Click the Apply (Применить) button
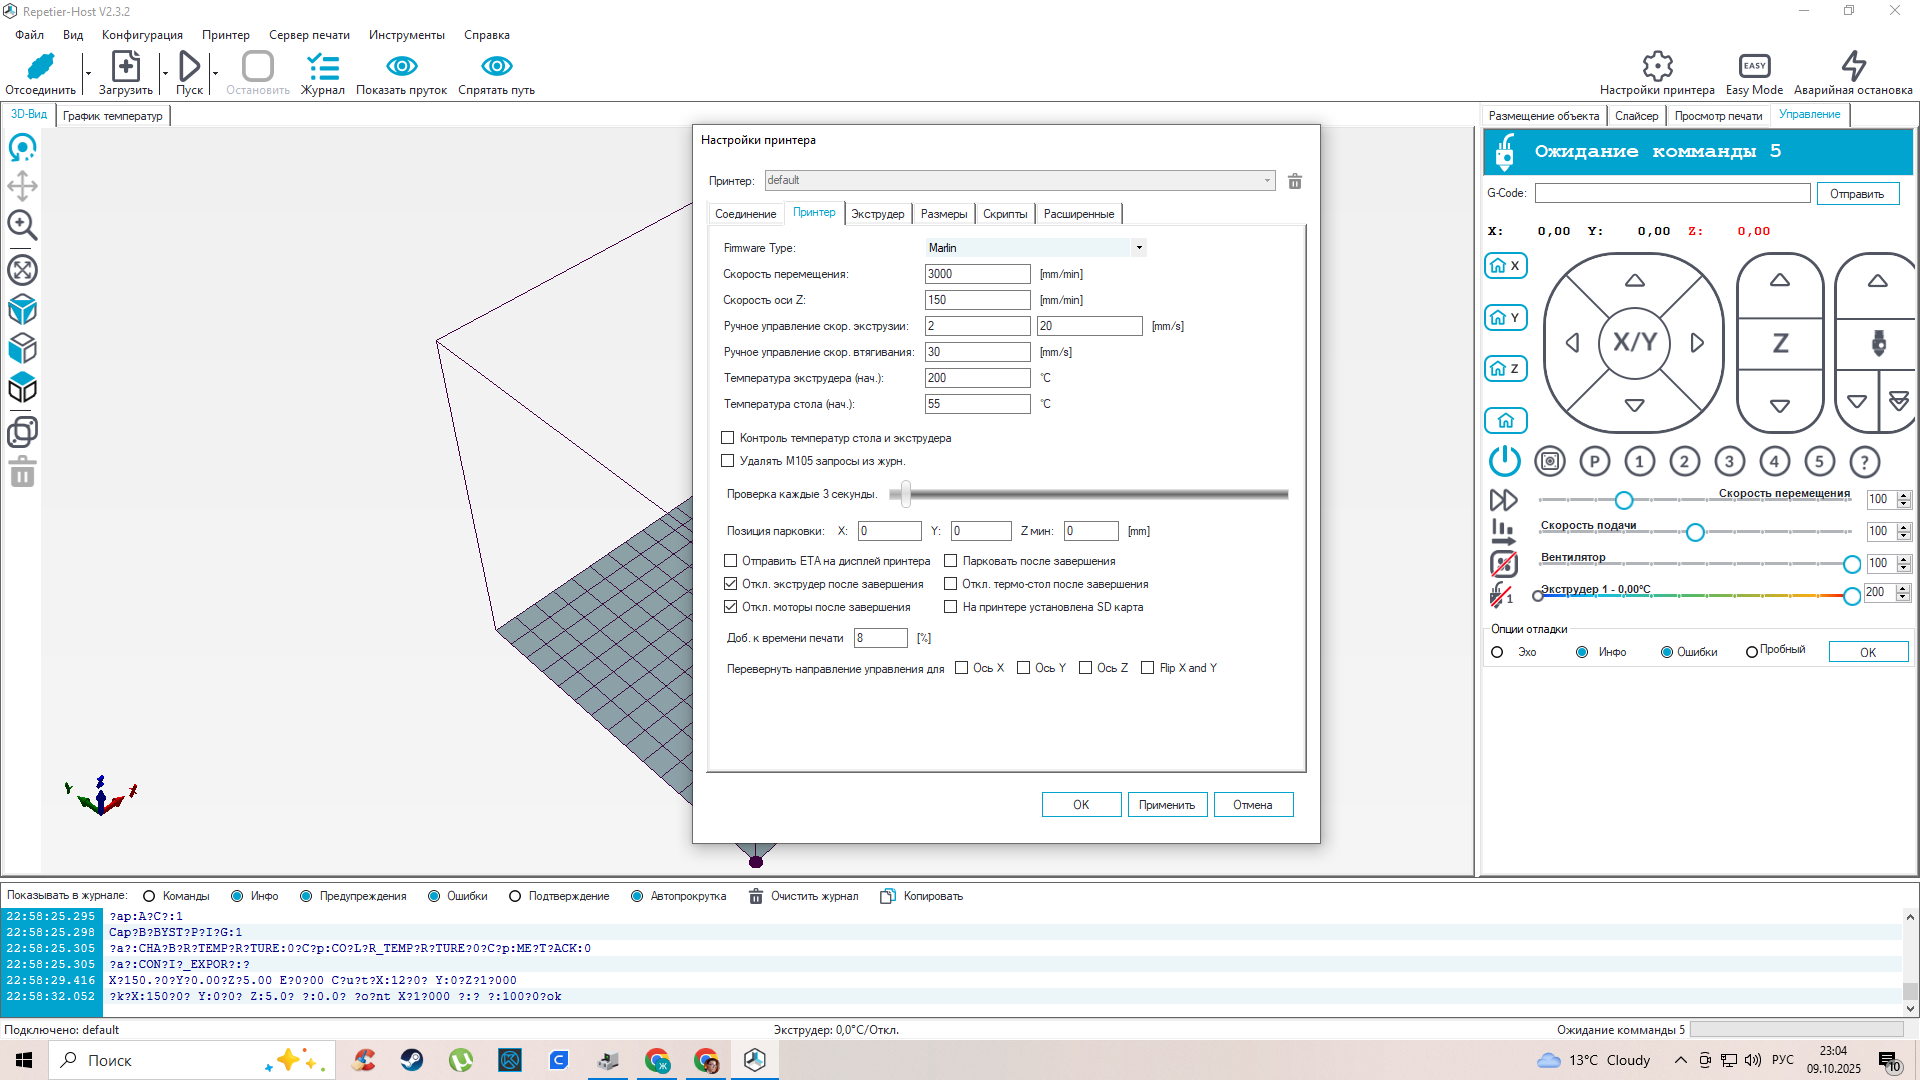This screenshot has width=1920, height=1080. [1167, 805]
